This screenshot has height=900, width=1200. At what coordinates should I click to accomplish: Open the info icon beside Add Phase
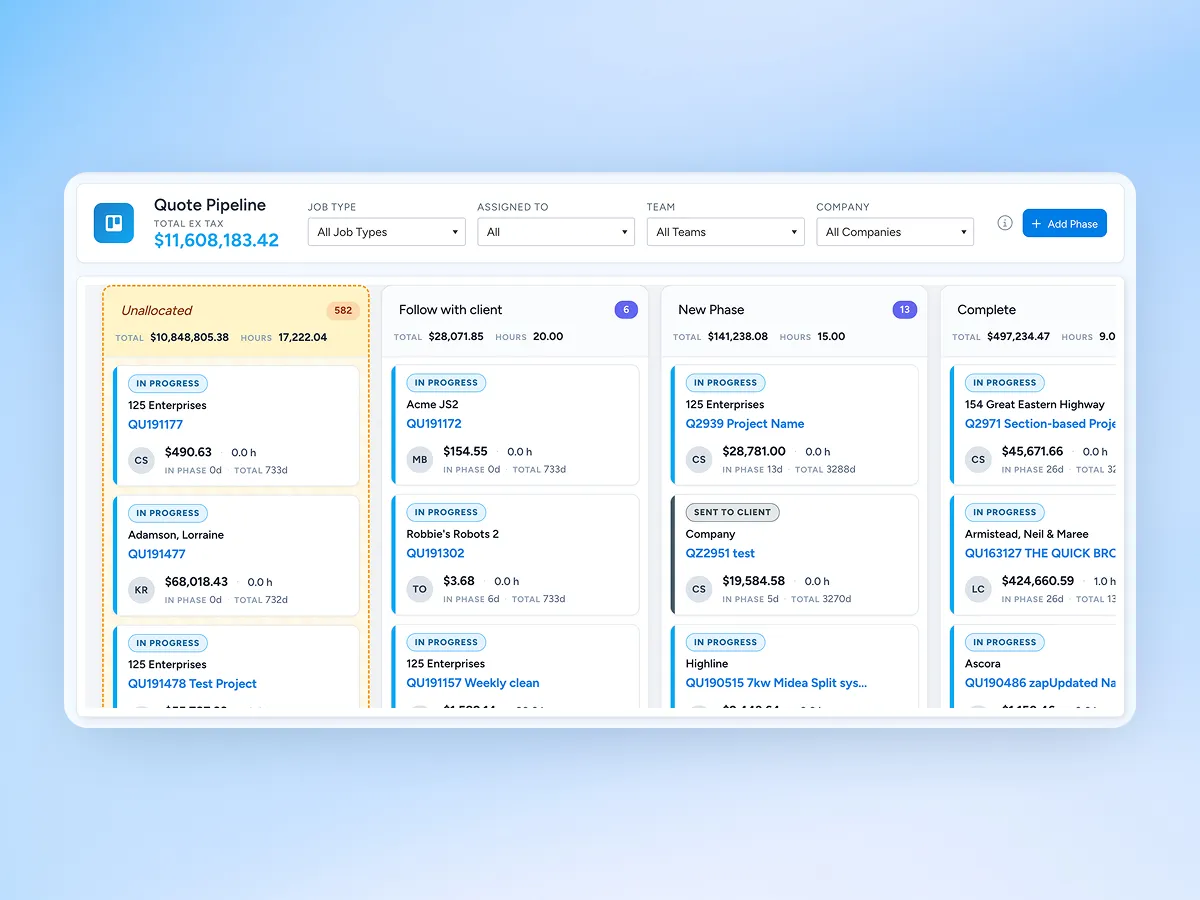click(1005, 223)
